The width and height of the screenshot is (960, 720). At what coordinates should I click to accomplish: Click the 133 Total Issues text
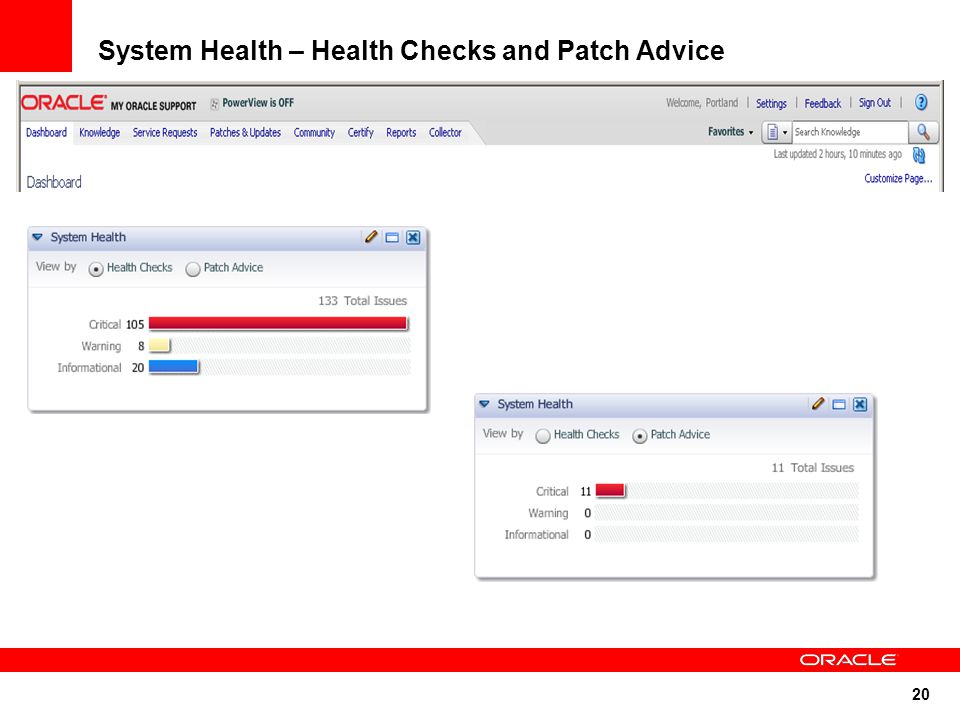click(362, 301)
